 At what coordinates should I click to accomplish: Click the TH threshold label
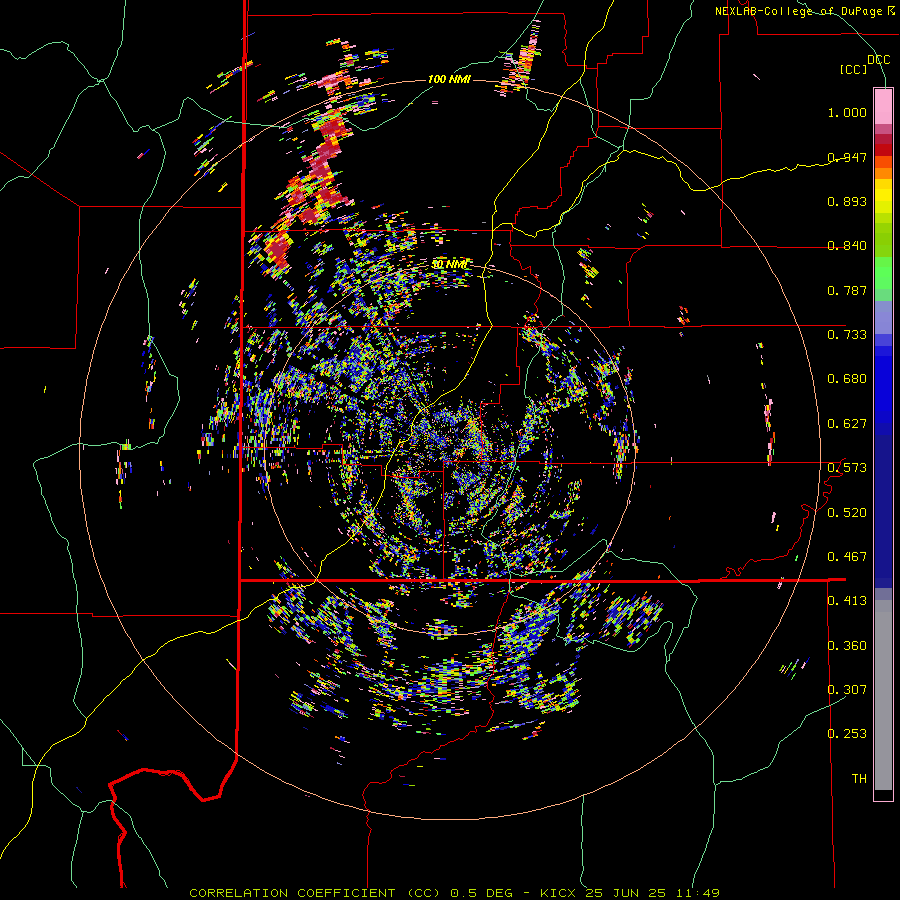pyautogui.click(x=859, y=779)
